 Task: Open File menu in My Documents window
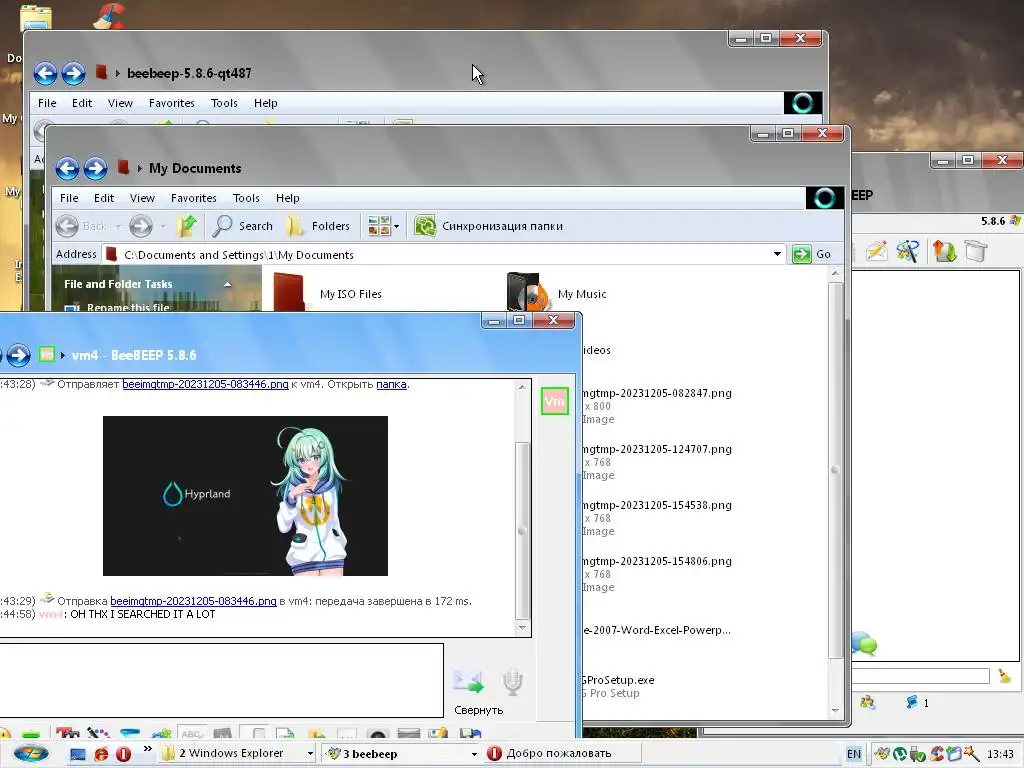point(69,198)
